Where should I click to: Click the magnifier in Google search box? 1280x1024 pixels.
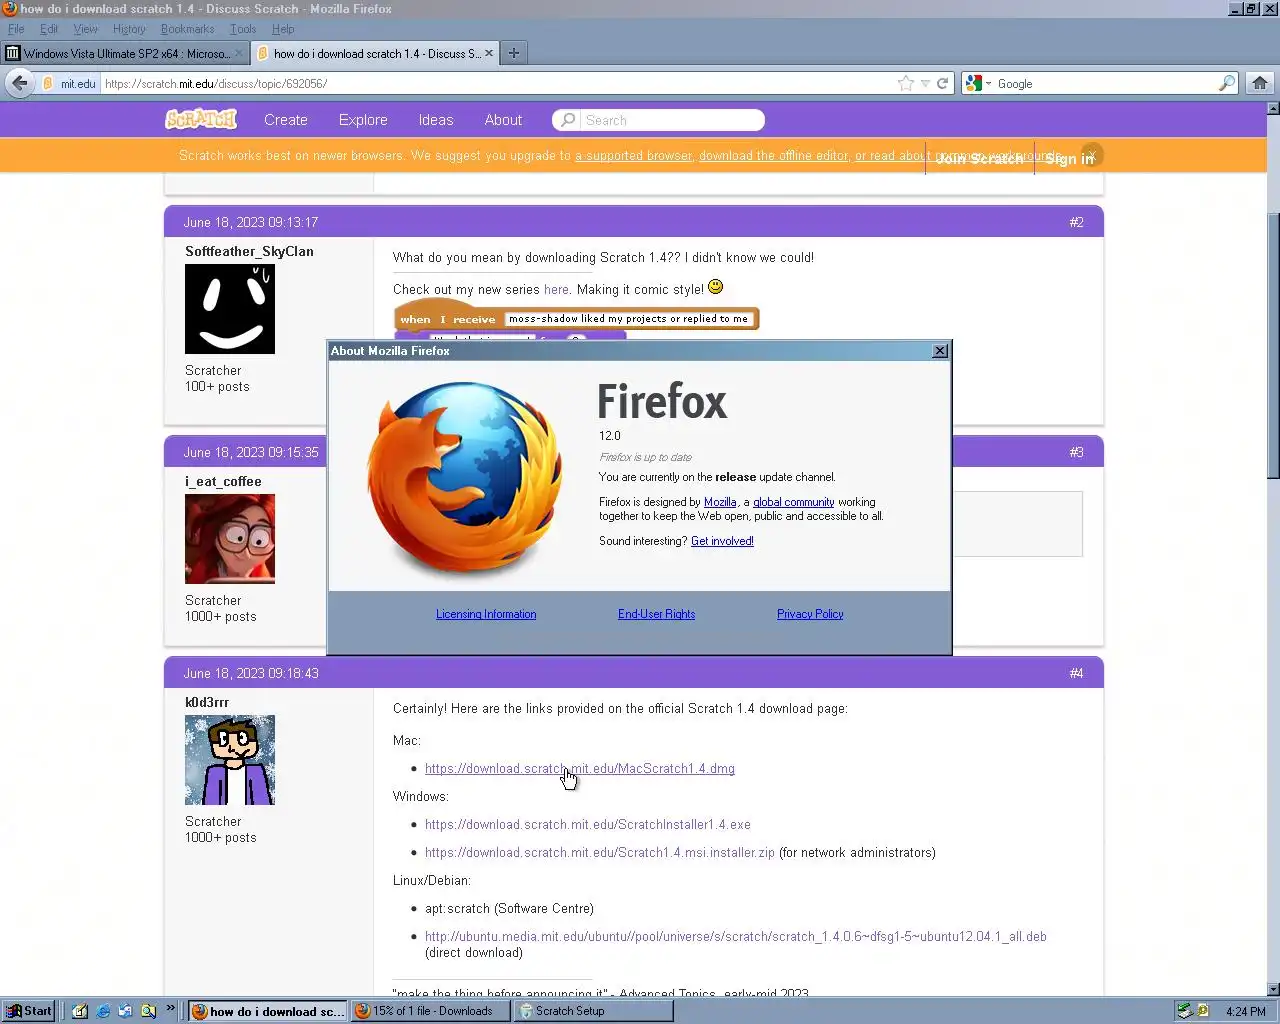1226,83
